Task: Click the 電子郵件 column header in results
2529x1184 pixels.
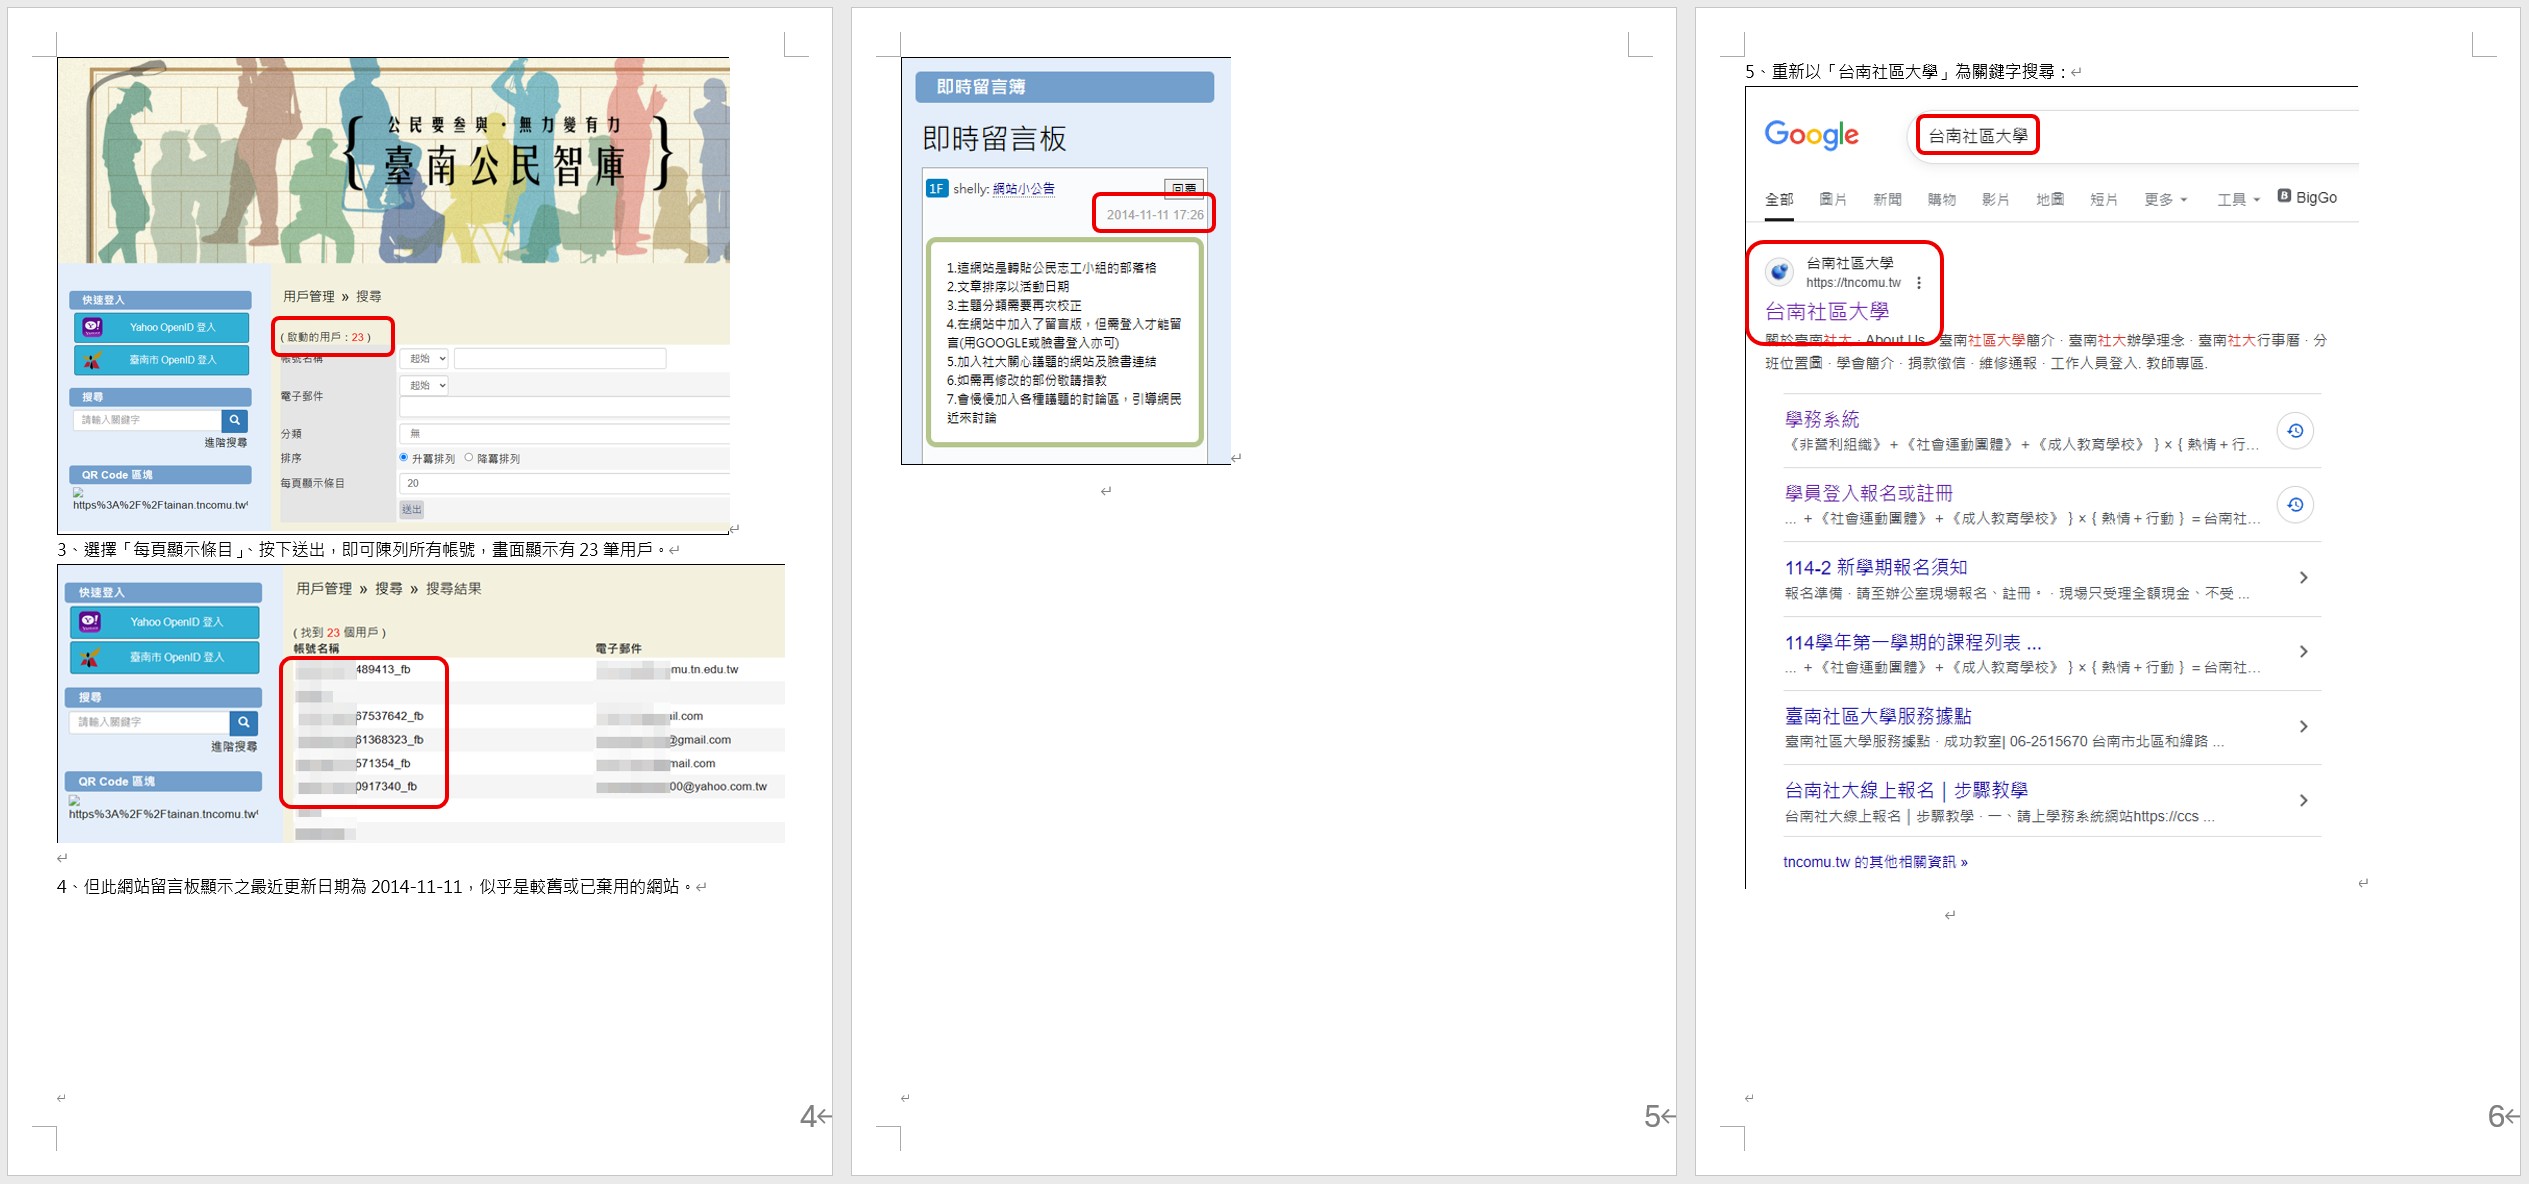Action: click(618, 648)
